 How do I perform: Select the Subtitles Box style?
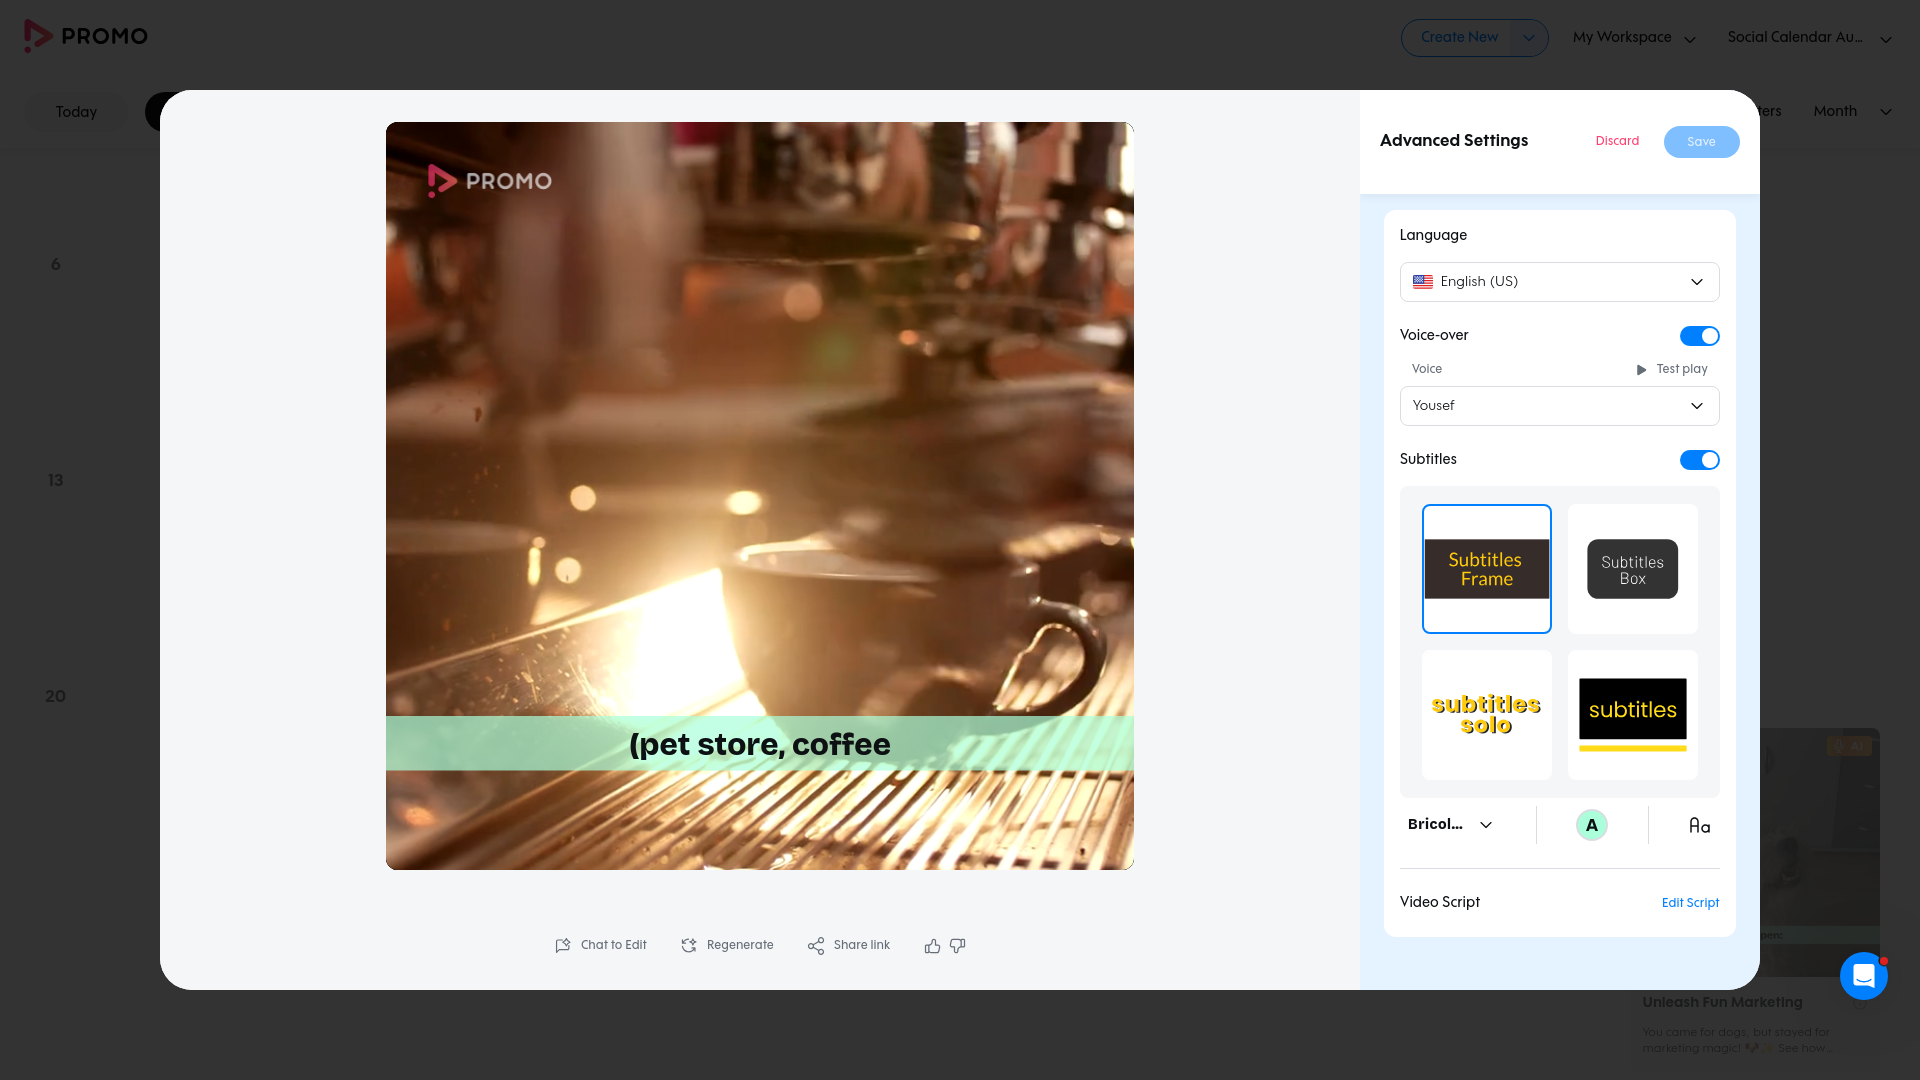coord(1632,568)
